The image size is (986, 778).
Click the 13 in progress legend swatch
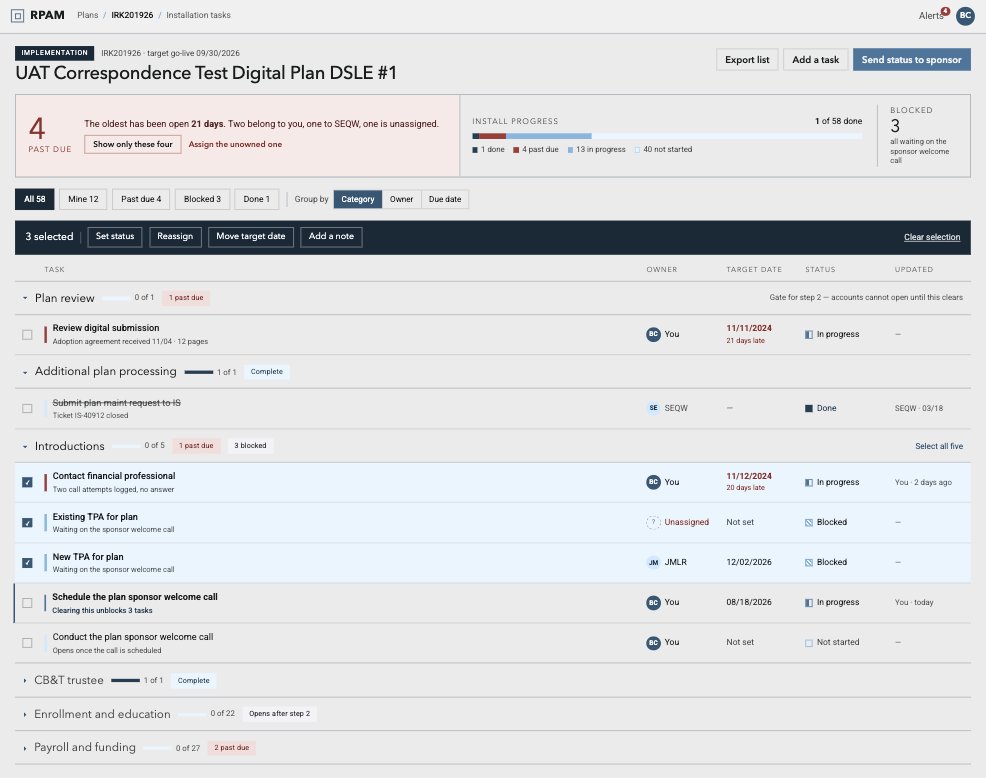pos(570,150)
